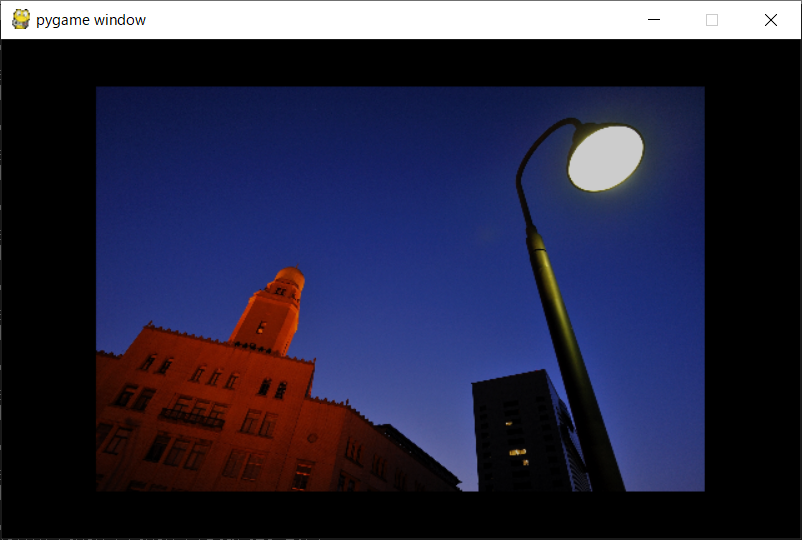The width and height of the screenshot is (802, 540).
Task: Minimize the pygame window
Action: (654, 20)
